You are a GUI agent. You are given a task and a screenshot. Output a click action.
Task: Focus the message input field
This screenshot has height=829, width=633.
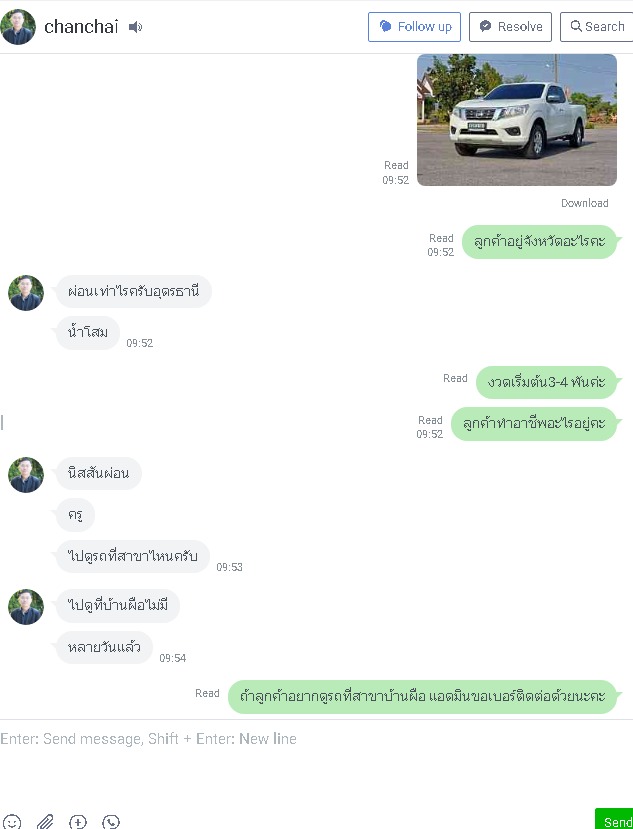coord(316,761)
